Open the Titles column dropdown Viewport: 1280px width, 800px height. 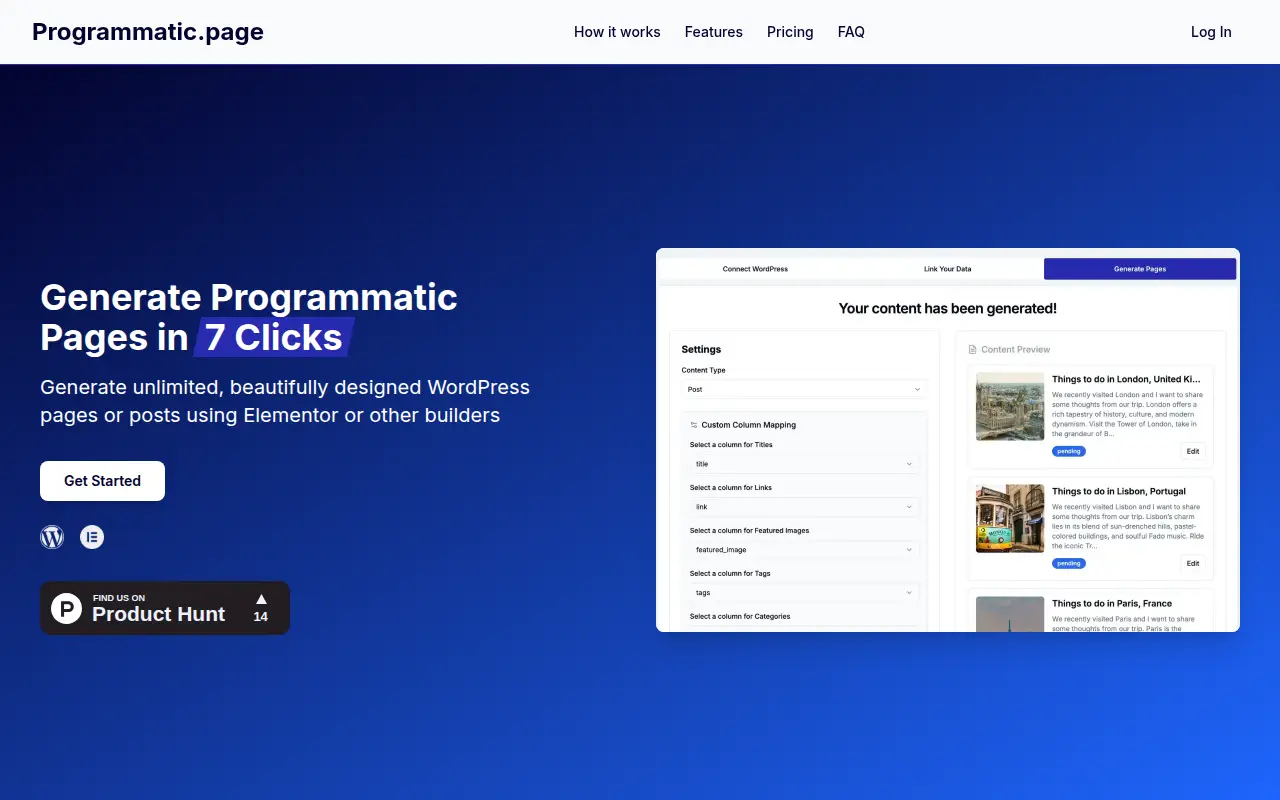click(x=804, y=464)
